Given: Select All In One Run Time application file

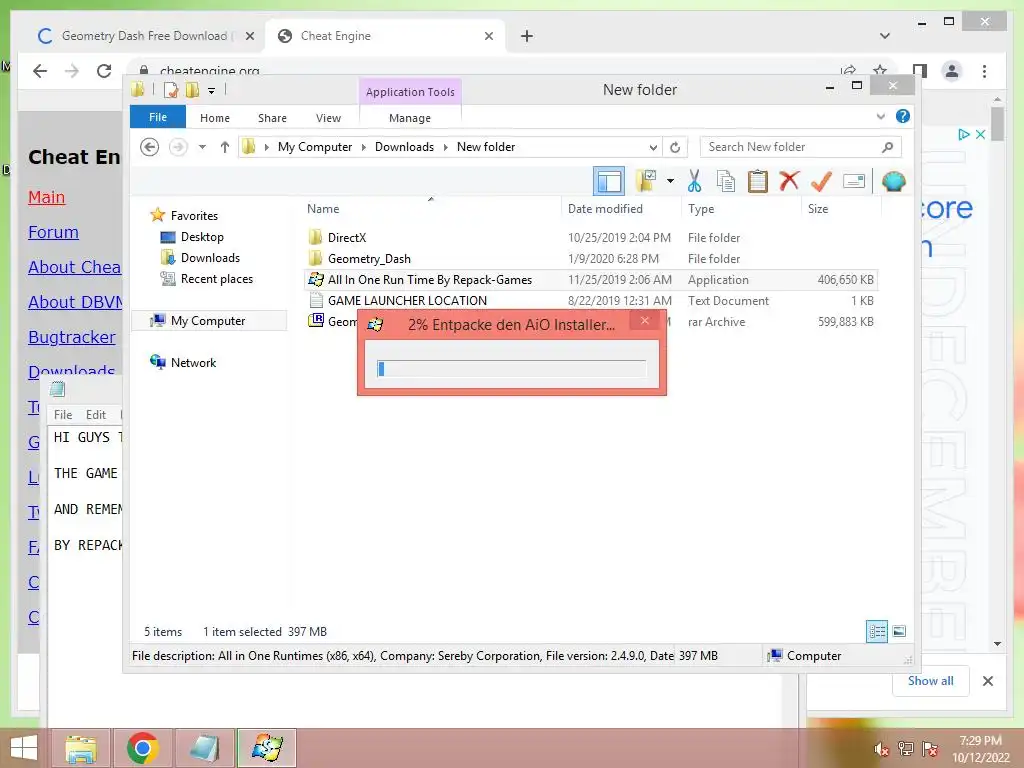Looking at the screenshot, I should click(x=430, y=280).
